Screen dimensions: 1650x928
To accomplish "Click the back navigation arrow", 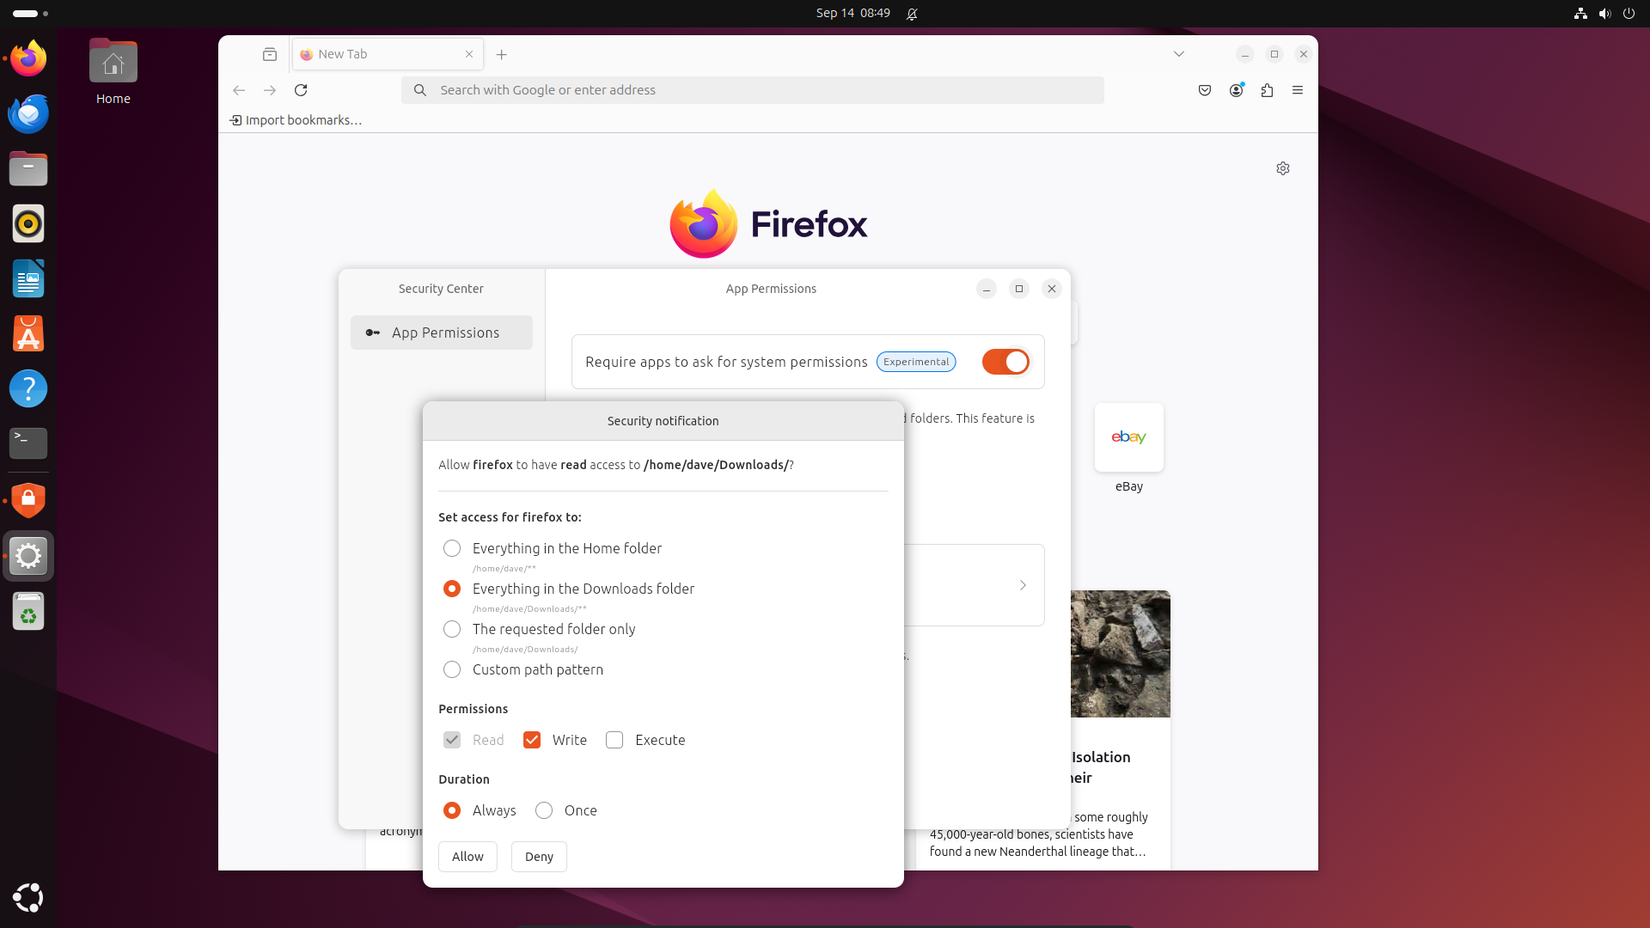I will [x=239, y=90].
